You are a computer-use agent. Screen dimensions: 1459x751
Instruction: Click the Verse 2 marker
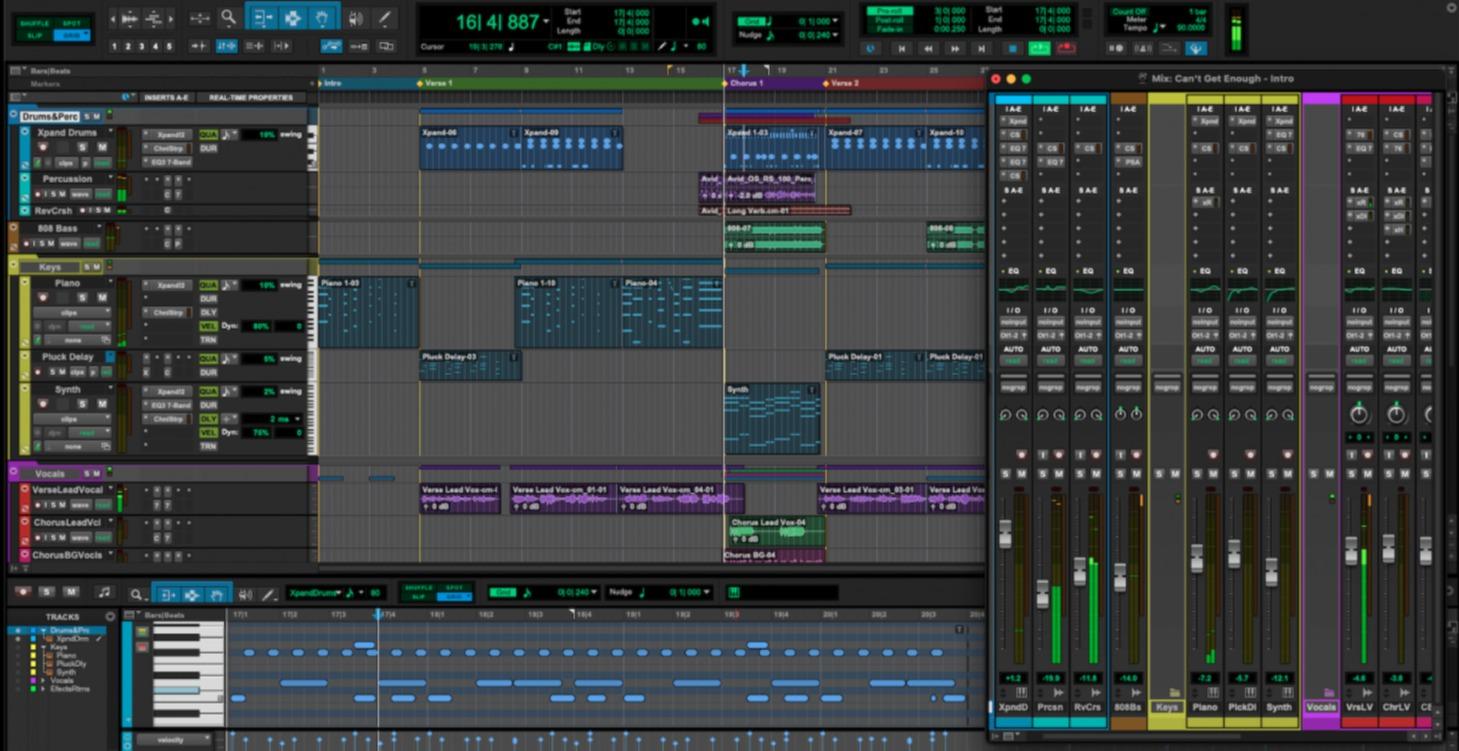(x=842, y=84)
